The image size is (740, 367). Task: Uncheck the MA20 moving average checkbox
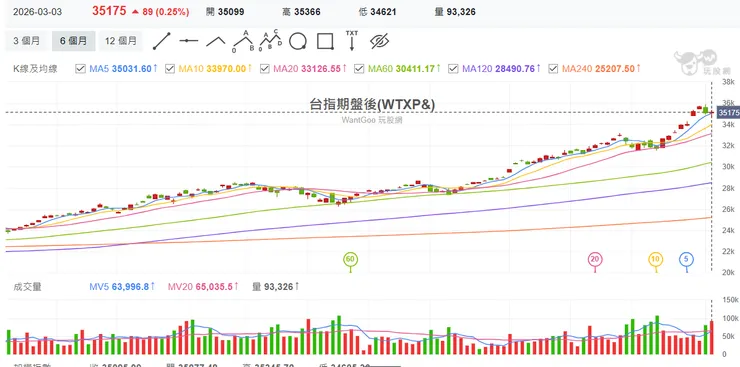(x=265, y=69)
